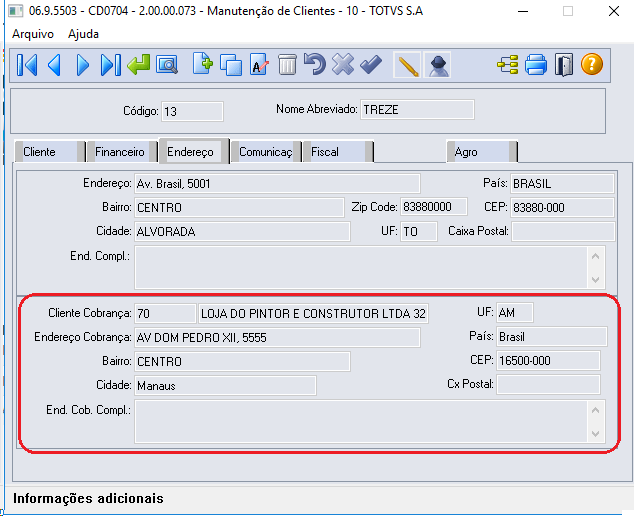Click the green go-to record arrow

tap(138, 65)
